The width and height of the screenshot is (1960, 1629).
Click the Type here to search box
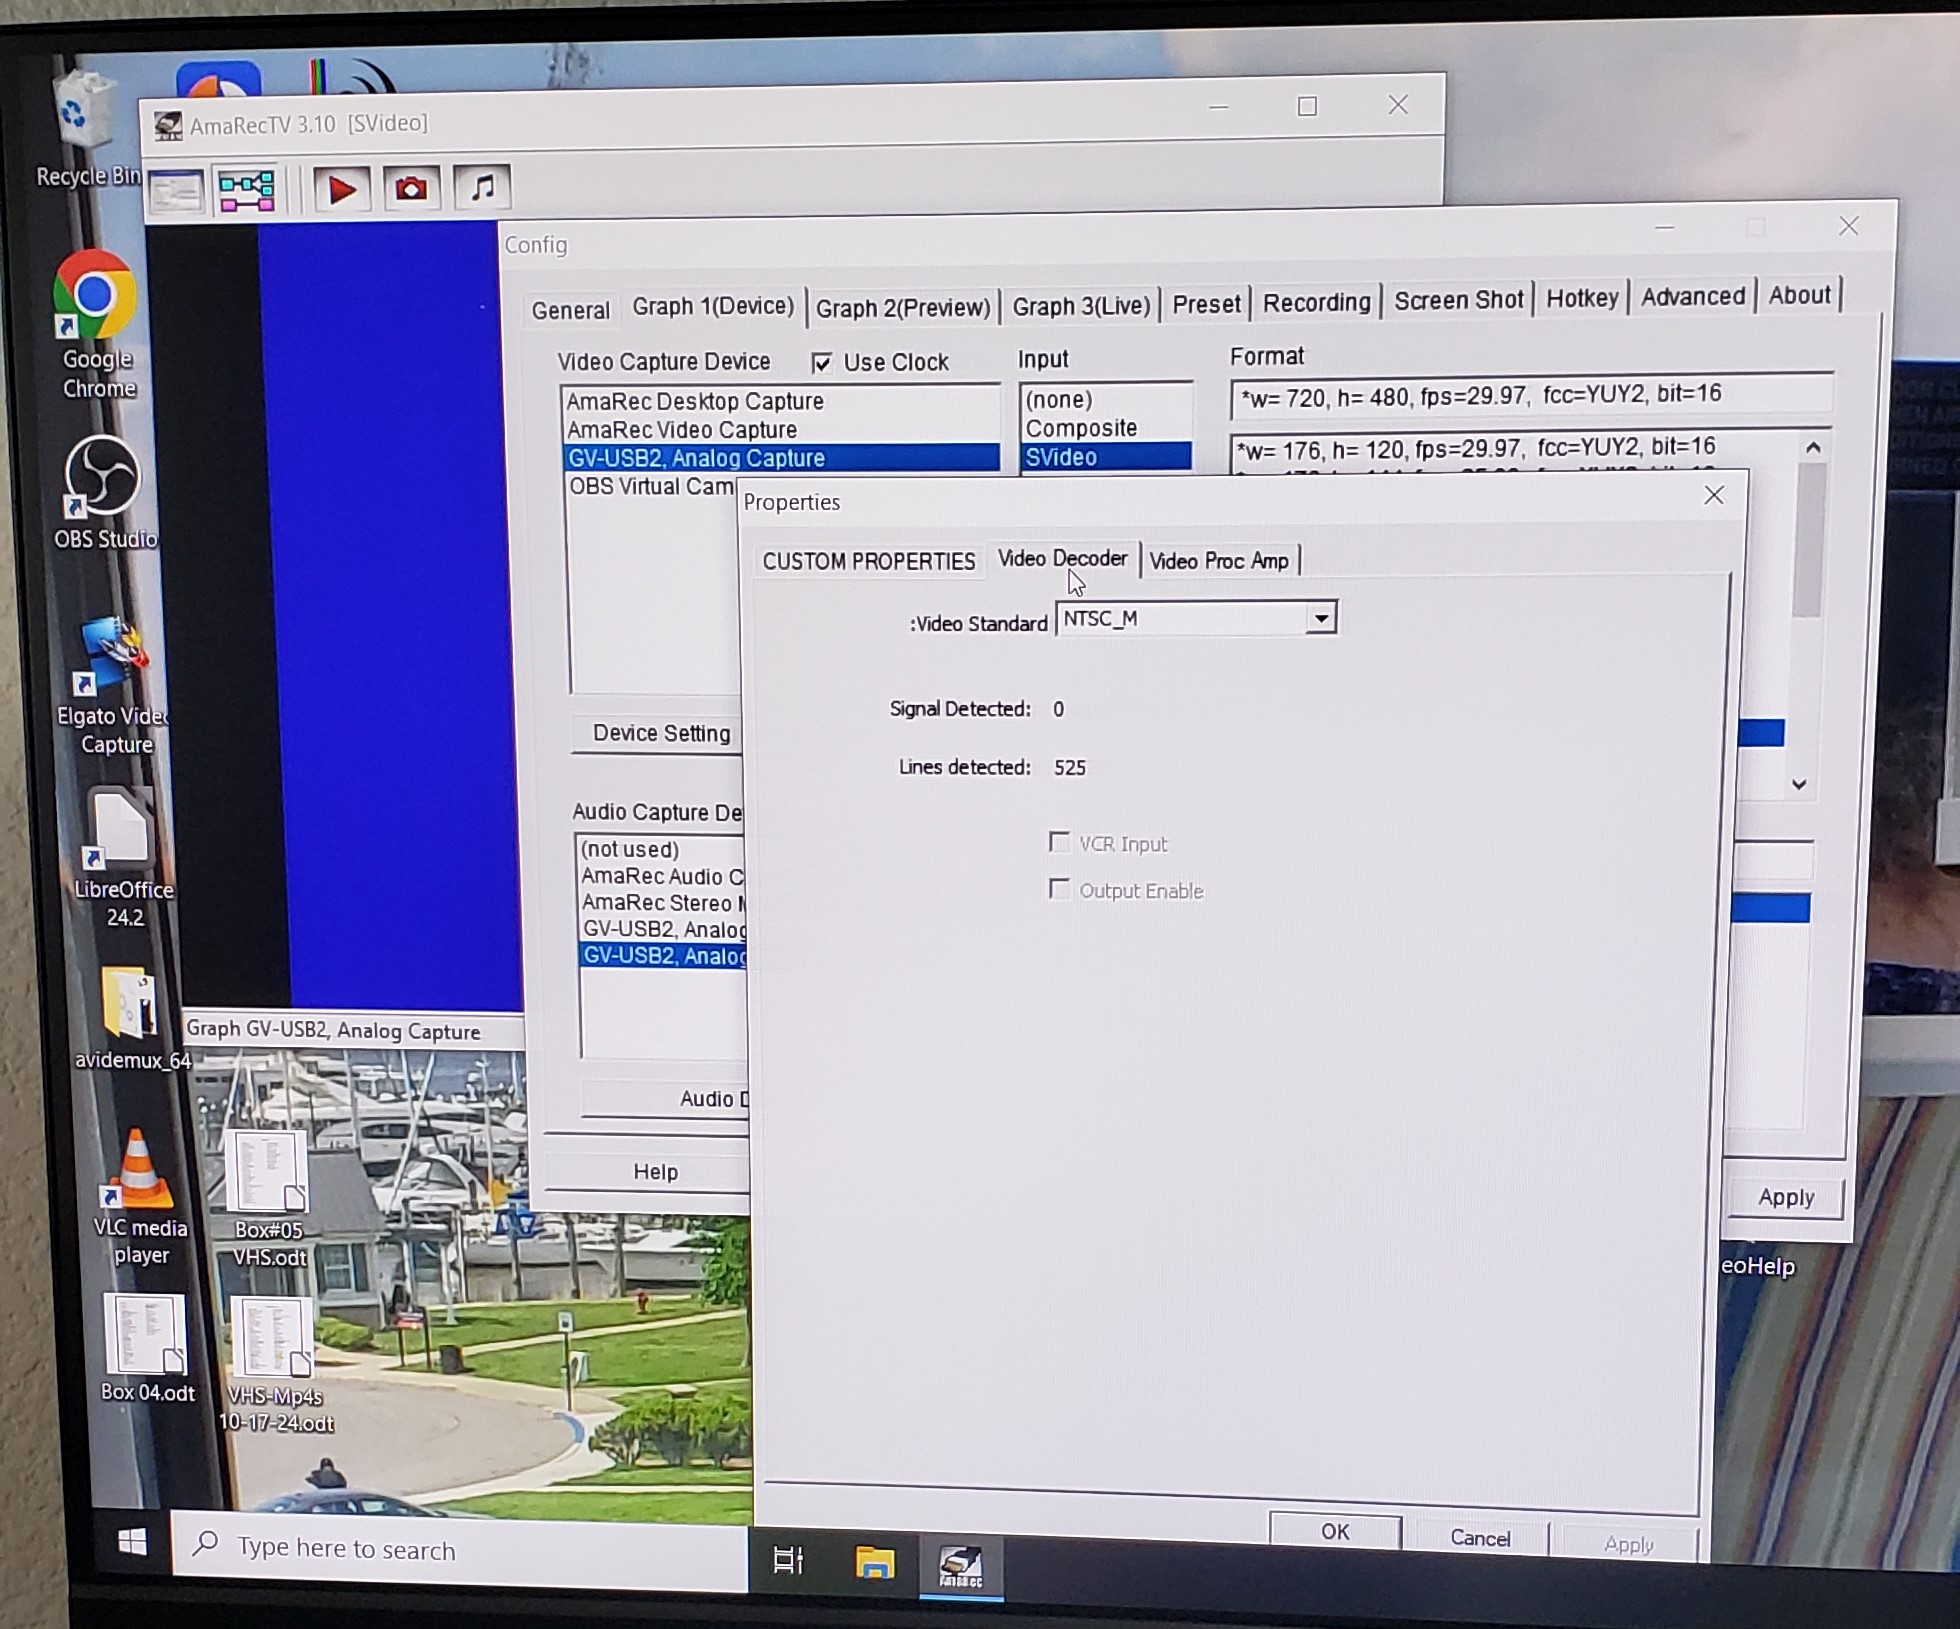461,1549
